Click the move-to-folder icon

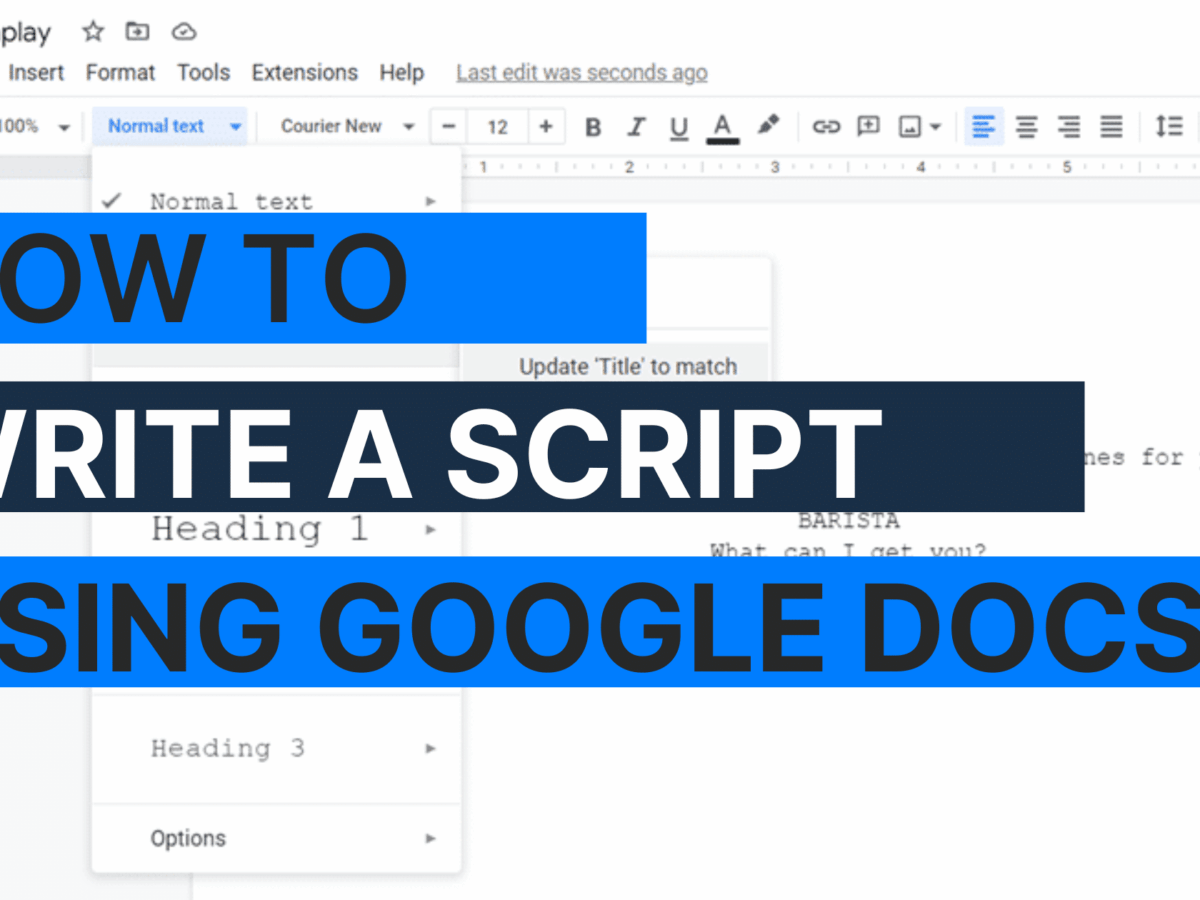pyautogui.click(x=137, y=32)
